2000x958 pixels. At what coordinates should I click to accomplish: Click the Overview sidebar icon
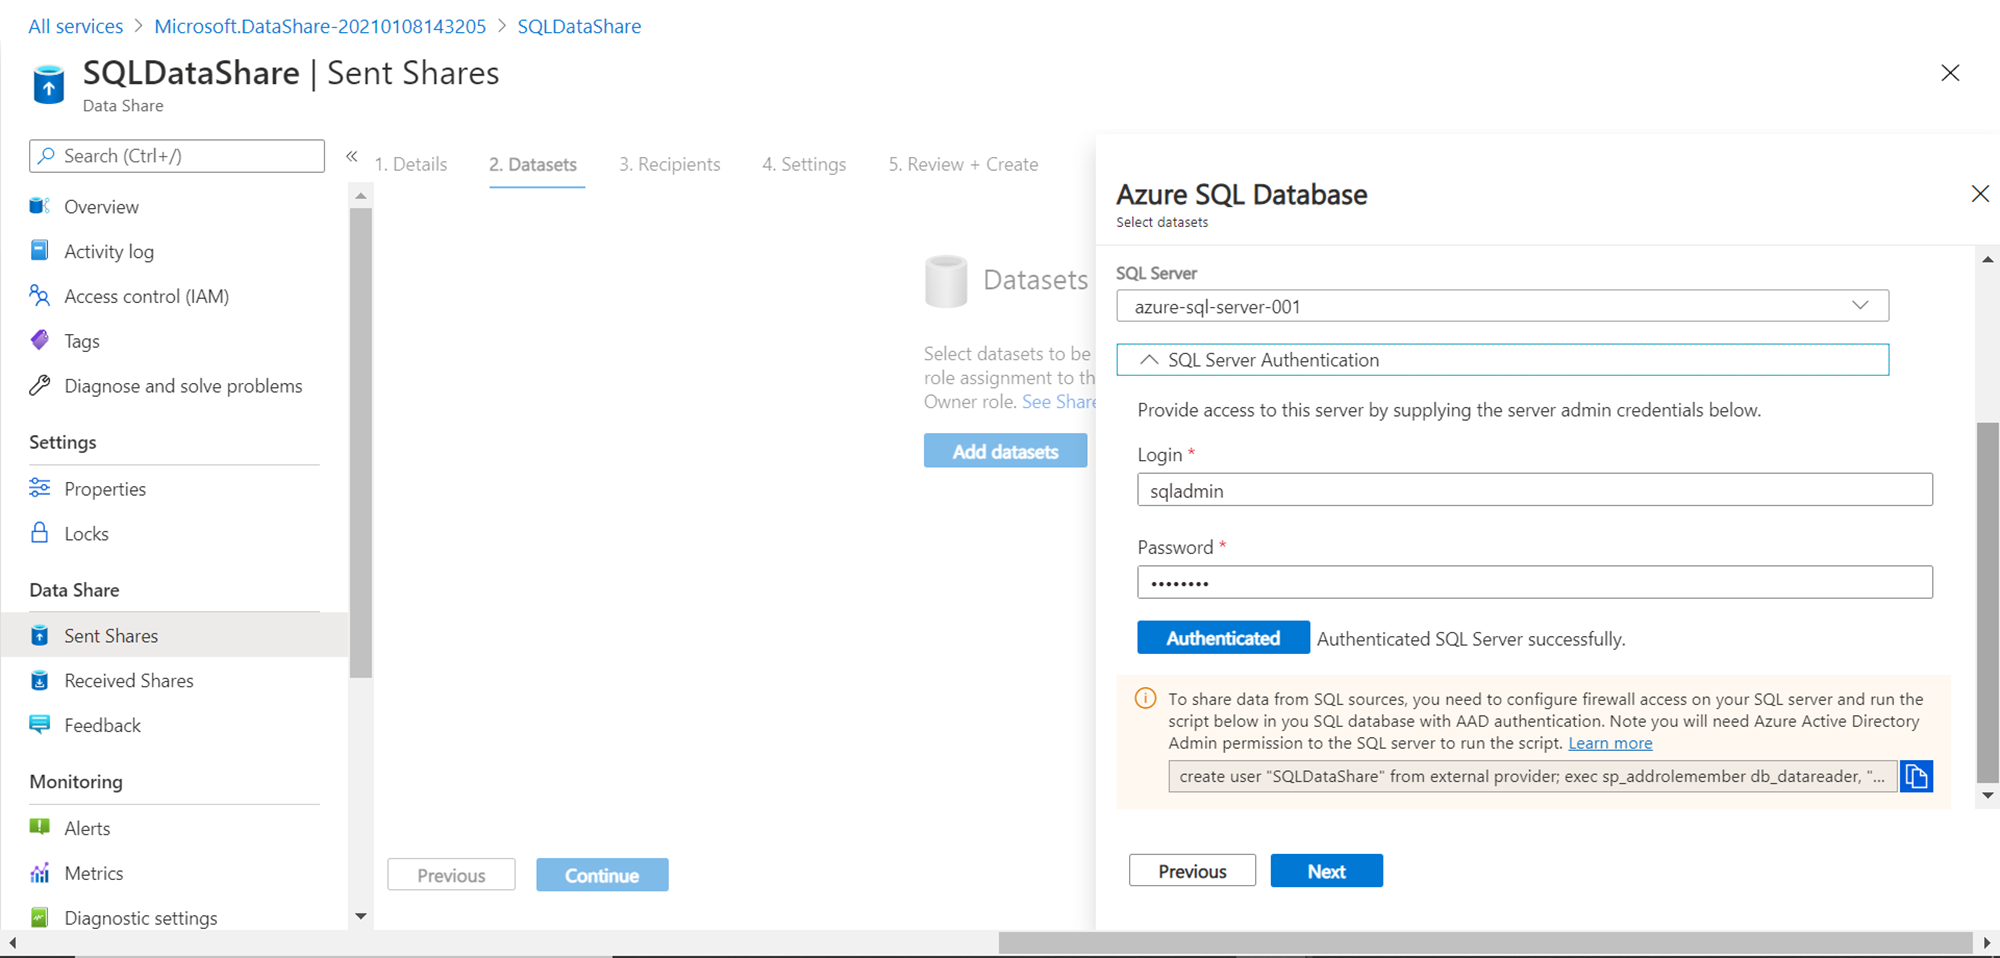pyautogui.click(x=40, y=206)
